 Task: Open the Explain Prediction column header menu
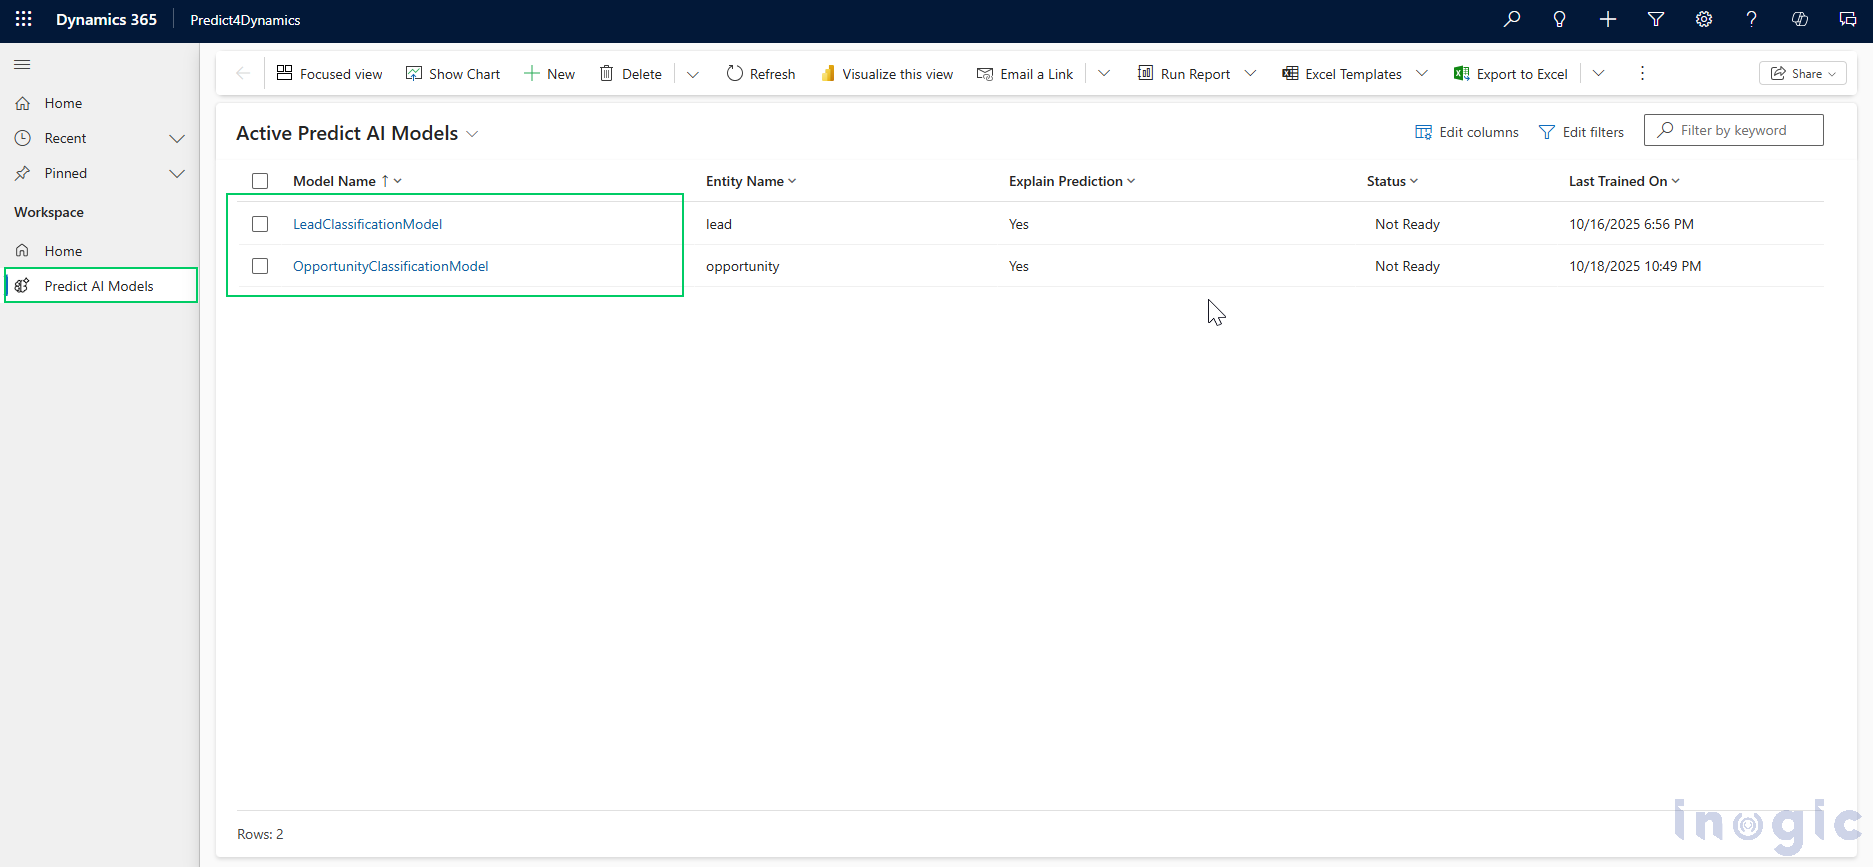pos(1072,181)
